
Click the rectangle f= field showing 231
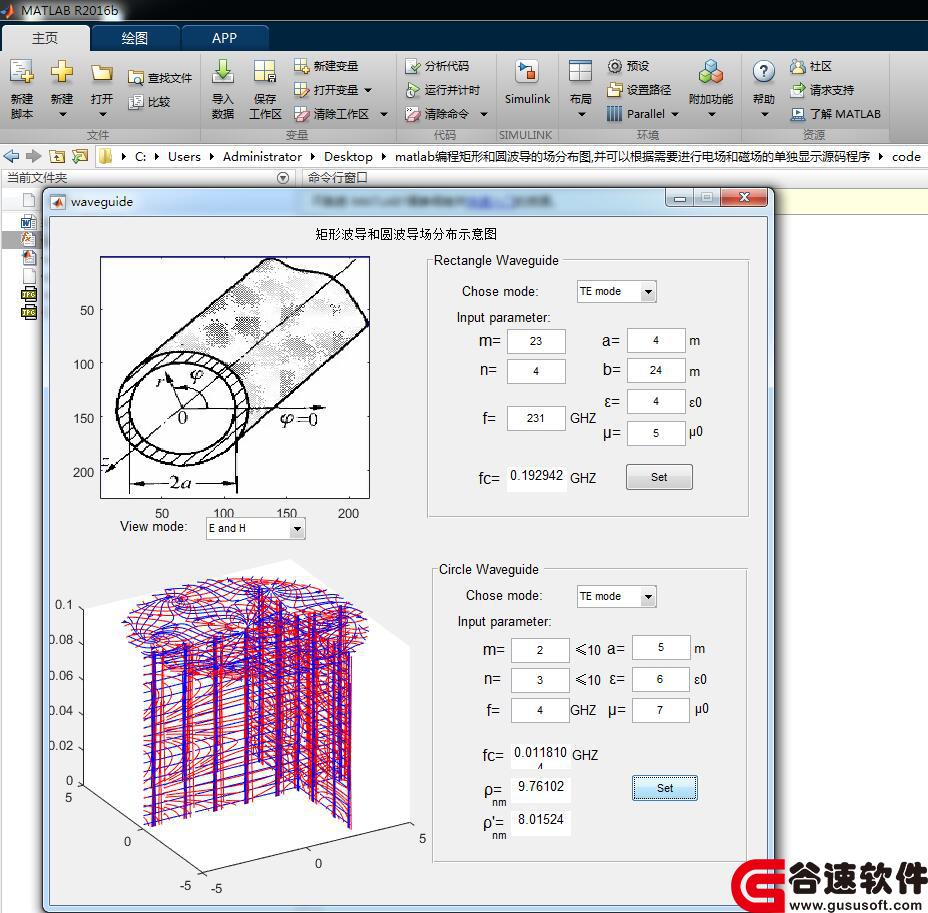pos(536,418)
